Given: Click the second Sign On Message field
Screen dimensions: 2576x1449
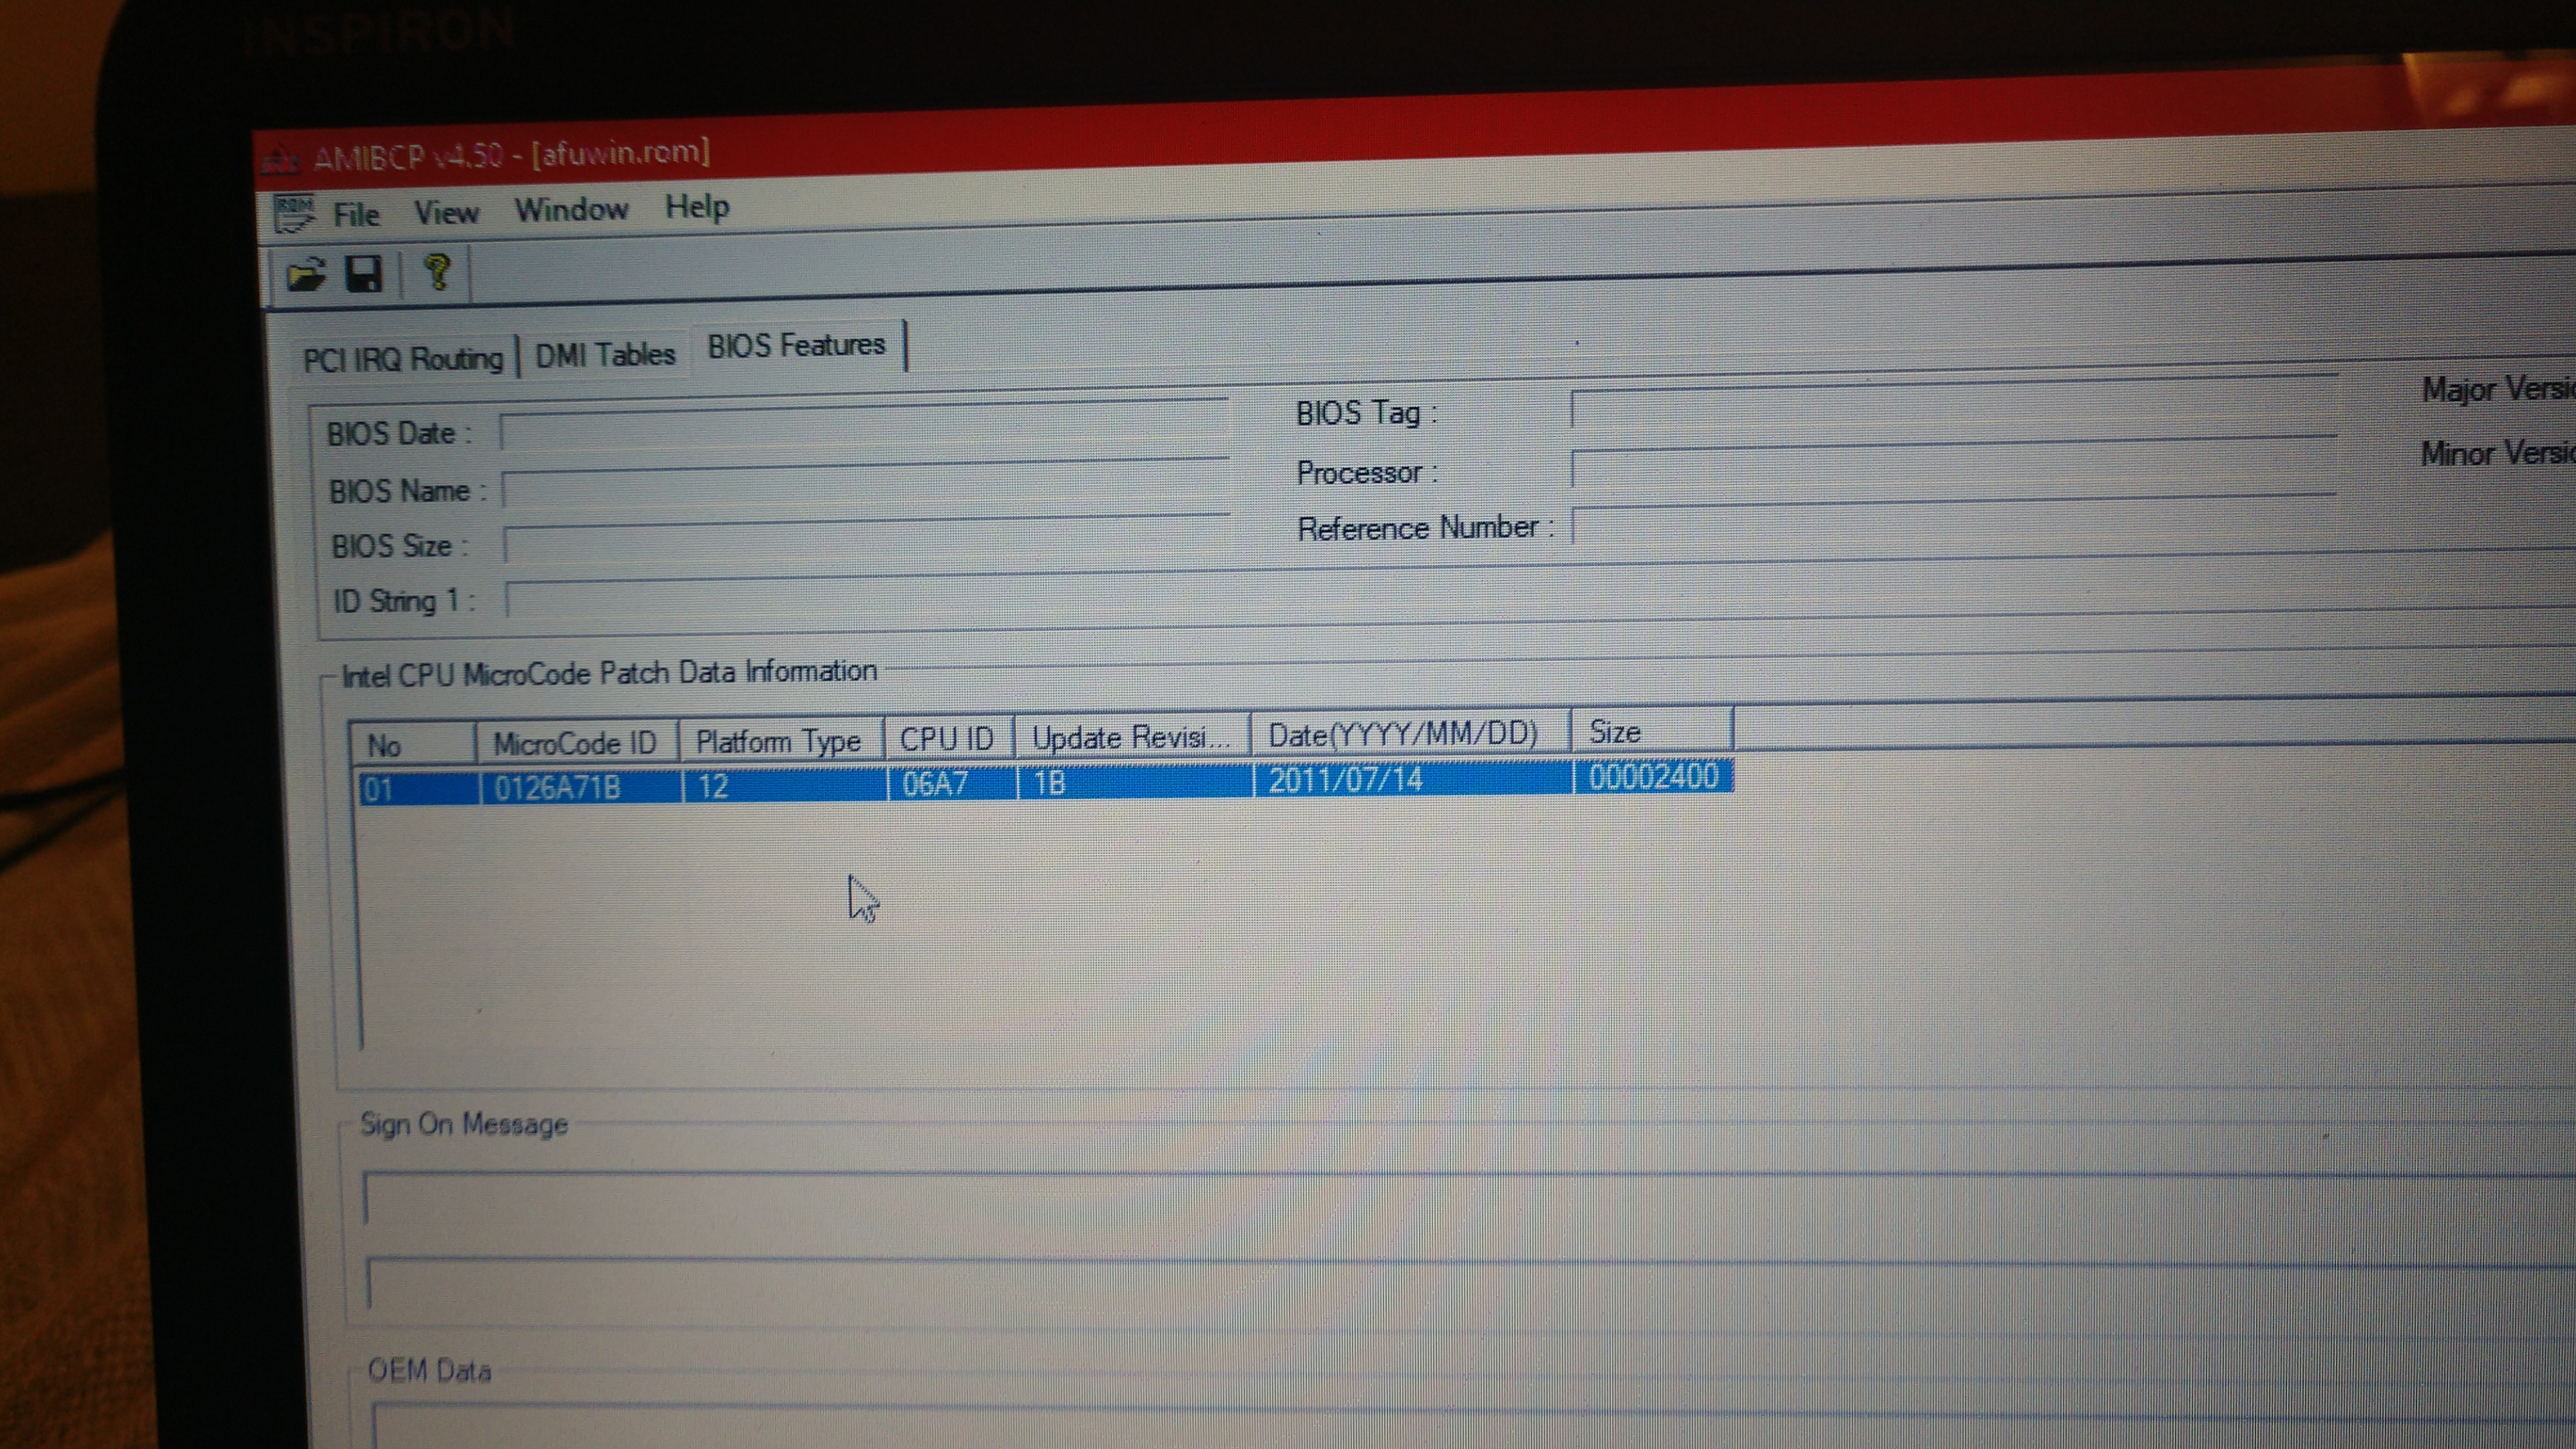Looking at the screenshot, I should click(x=1470, y=1282).
